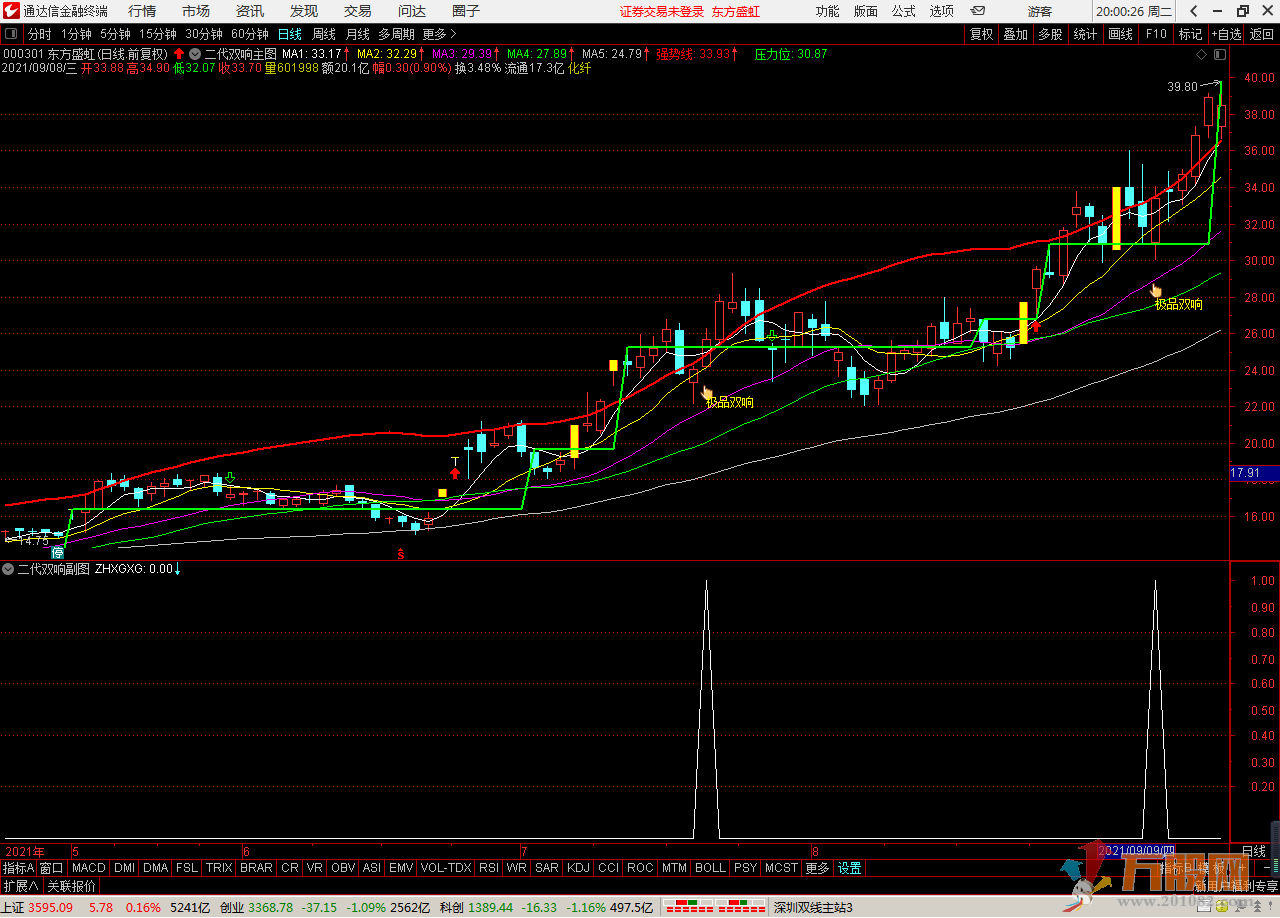Viewport: 1280px width, 918px height.
Task: Switch to 60分钟 period
Action: click(x=250, y=33)
